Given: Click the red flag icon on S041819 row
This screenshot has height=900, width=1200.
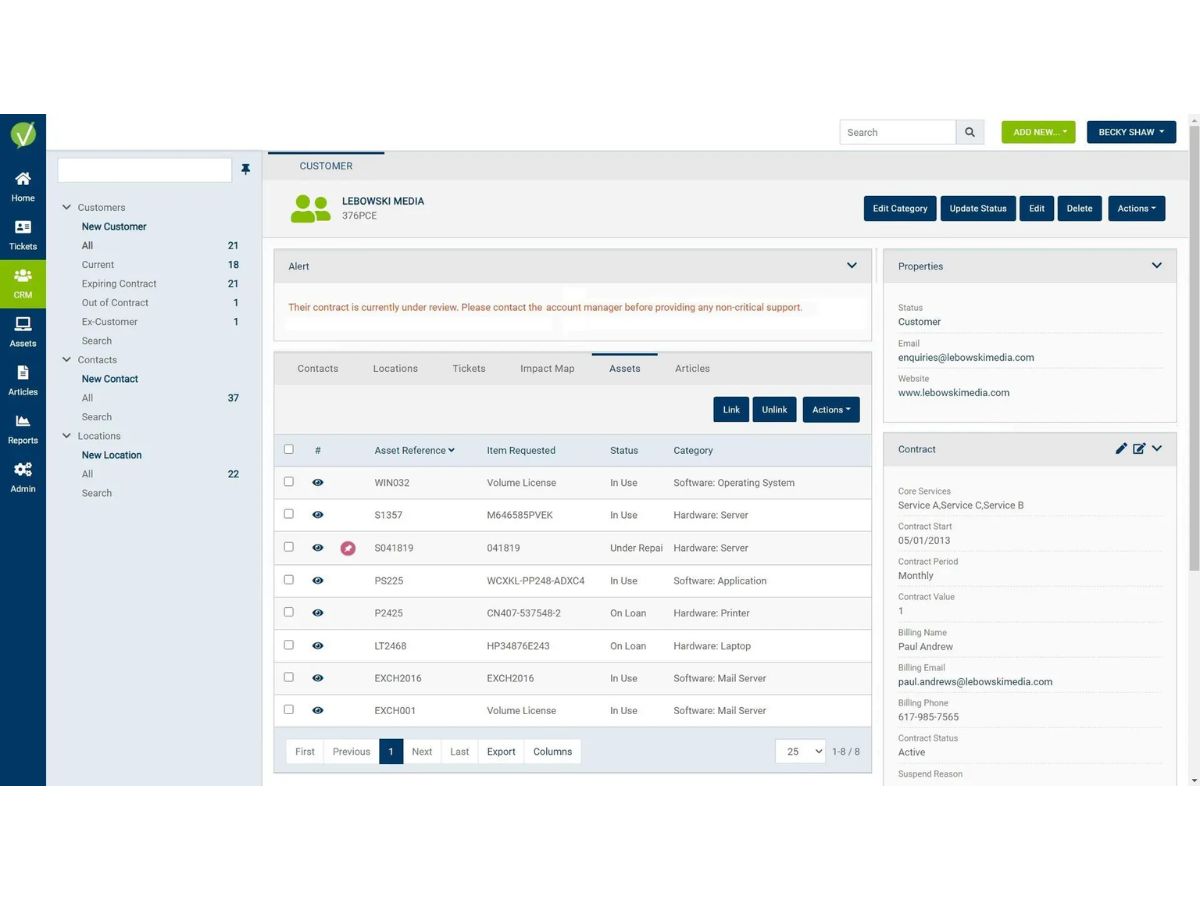Looking at the screenshot, I should pyautogui.click(x=348, y=548).
